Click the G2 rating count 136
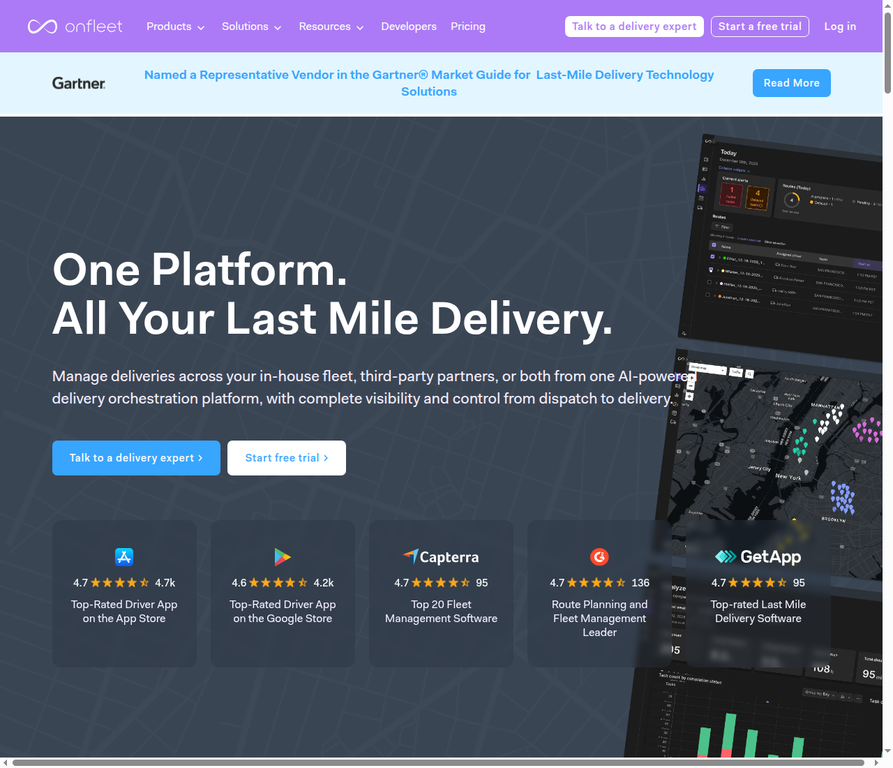This screenshot has width=893, height=768. [x=640, y=583]
